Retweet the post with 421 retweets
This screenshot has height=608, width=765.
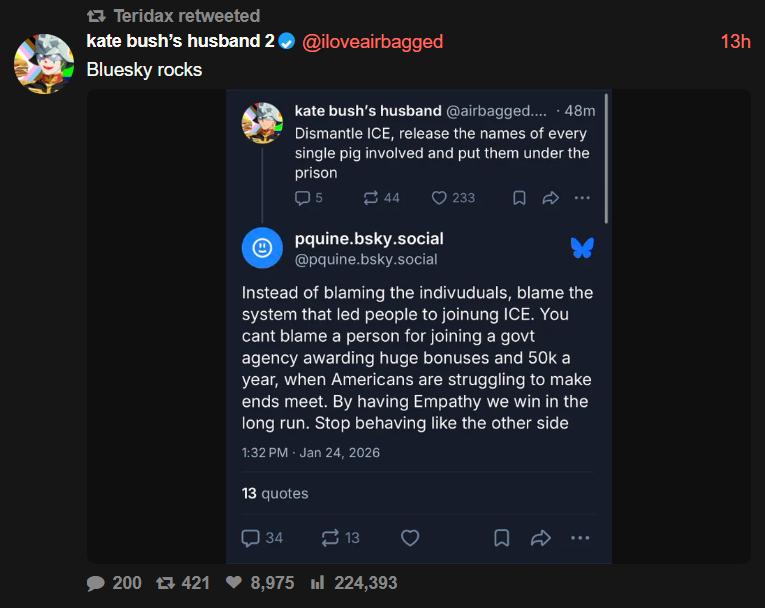tap(166, 582)
